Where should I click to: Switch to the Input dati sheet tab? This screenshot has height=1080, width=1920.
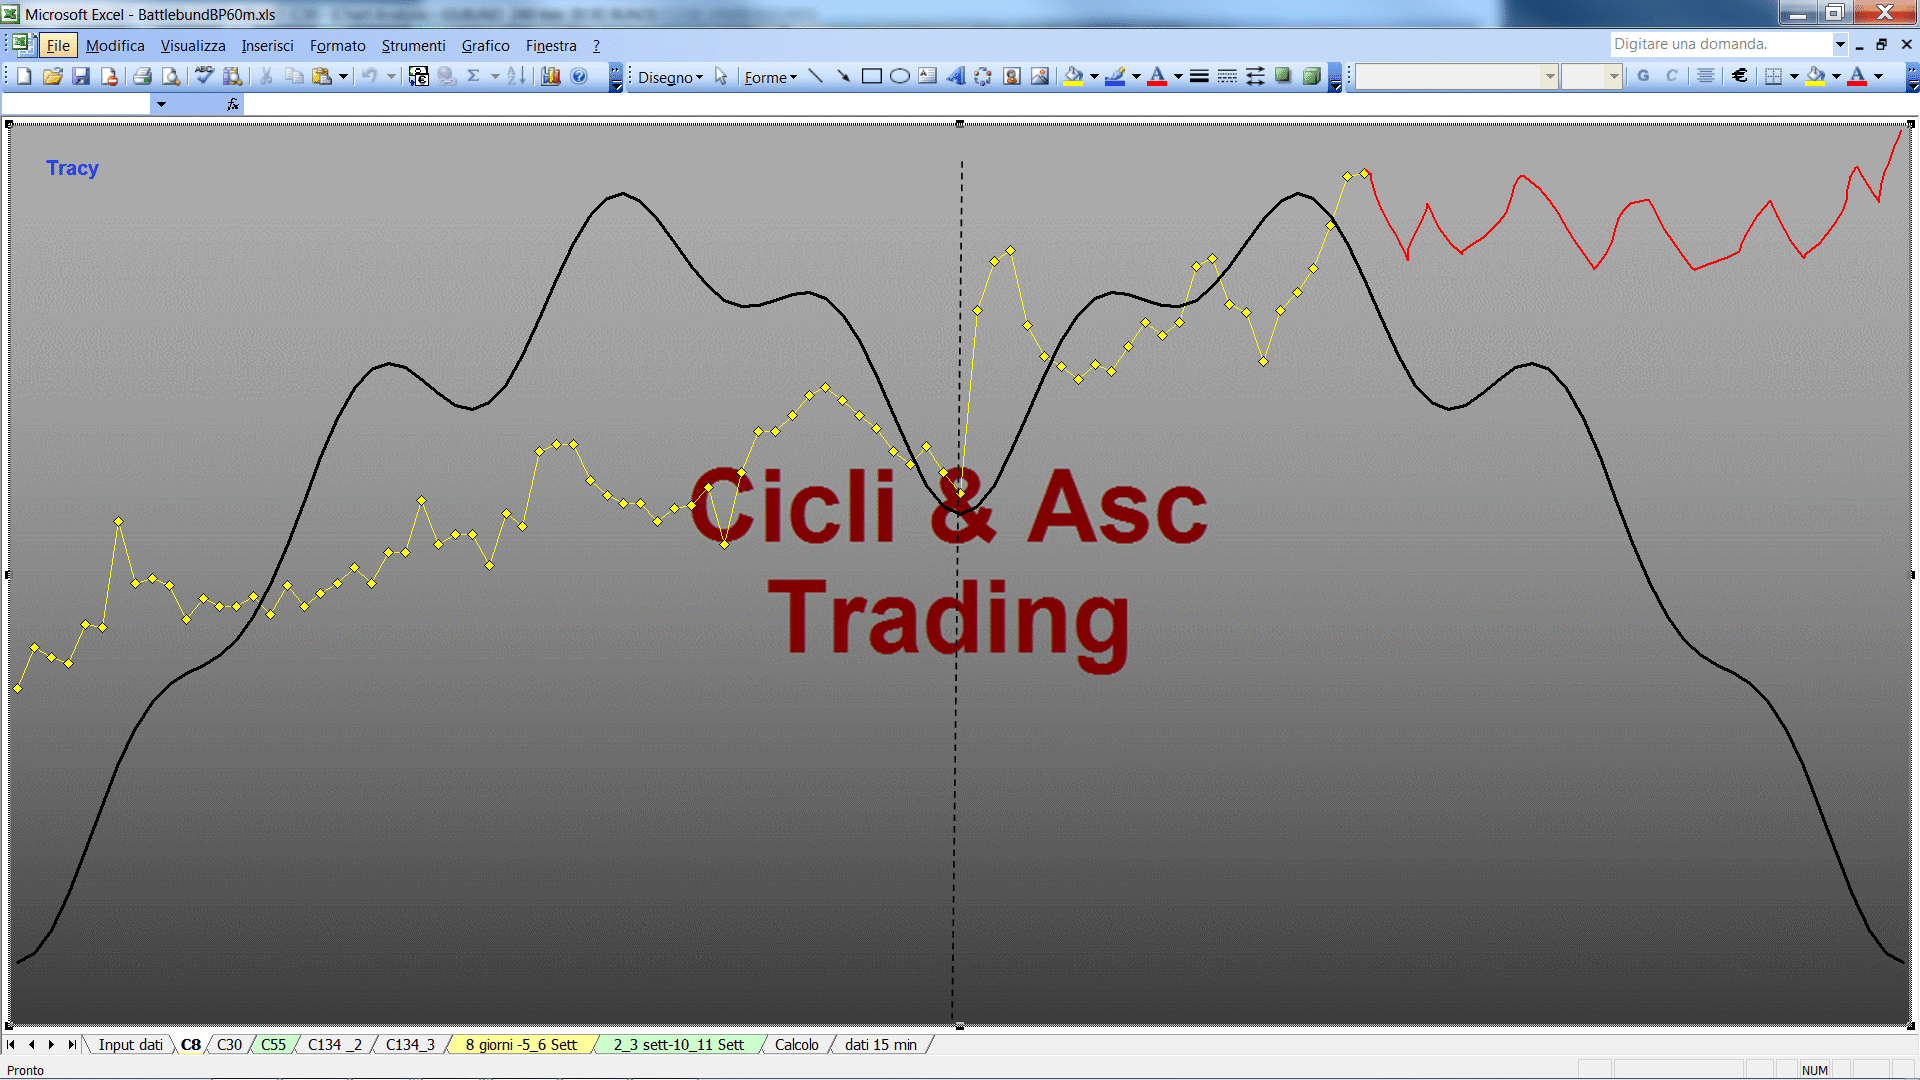click(130, 1044)
